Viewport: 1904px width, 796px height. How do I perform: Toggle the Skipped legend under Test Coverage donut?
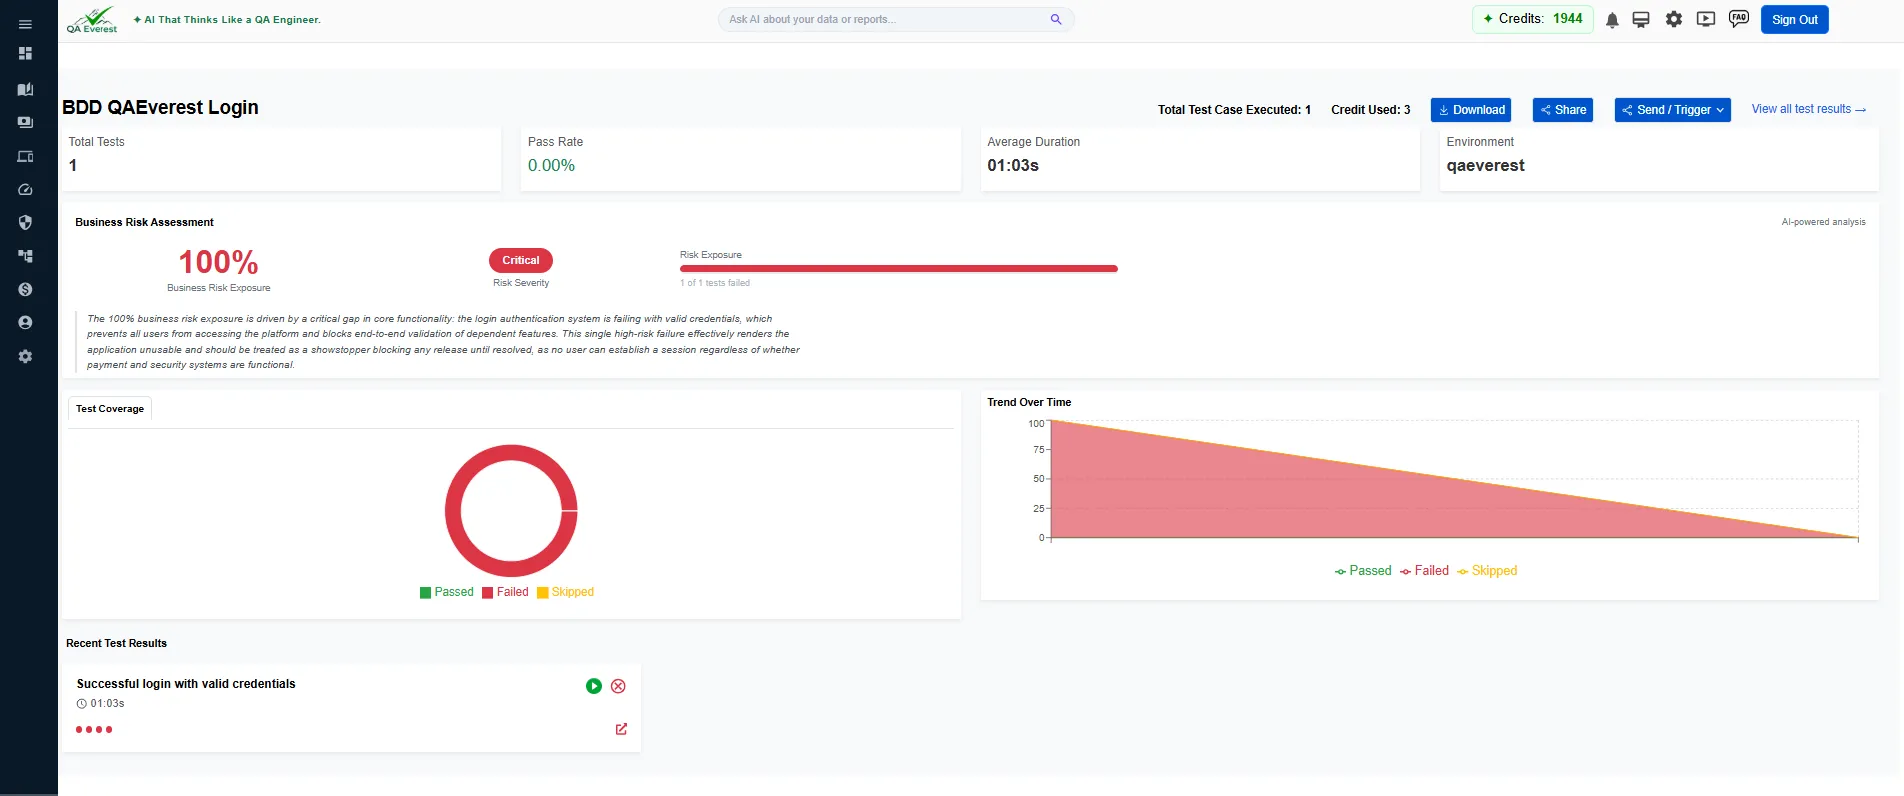[x=565, y=592]
